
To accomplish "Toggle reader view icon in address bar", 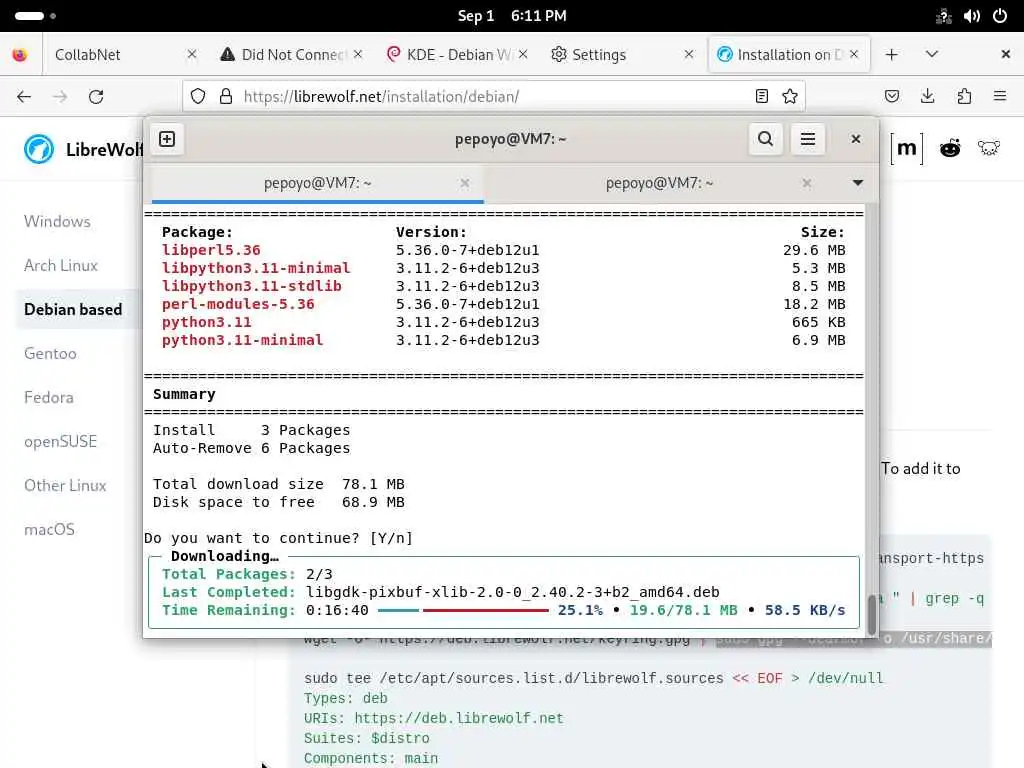I will coord(761,97).
